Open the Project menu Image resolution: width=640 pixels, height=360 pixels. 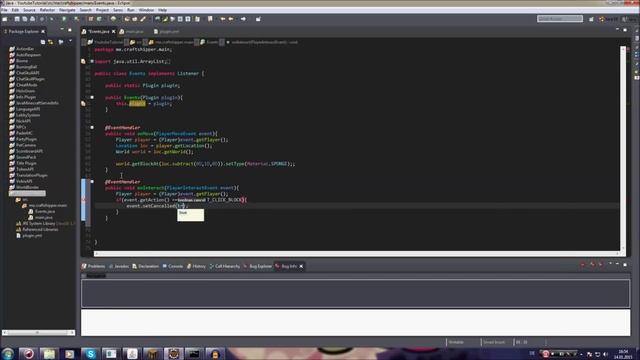(x=102, y=10)
